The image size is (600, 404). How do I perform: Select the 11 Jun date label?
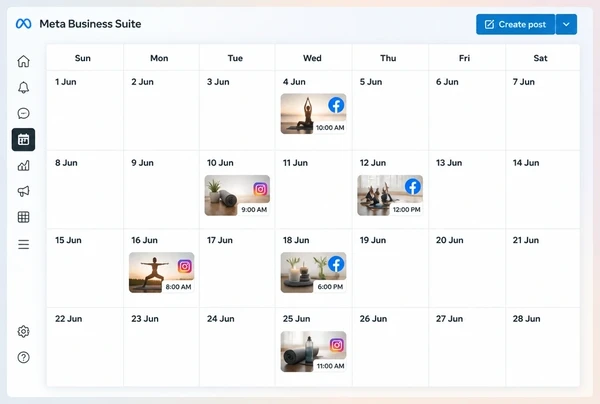coord(295,163)
